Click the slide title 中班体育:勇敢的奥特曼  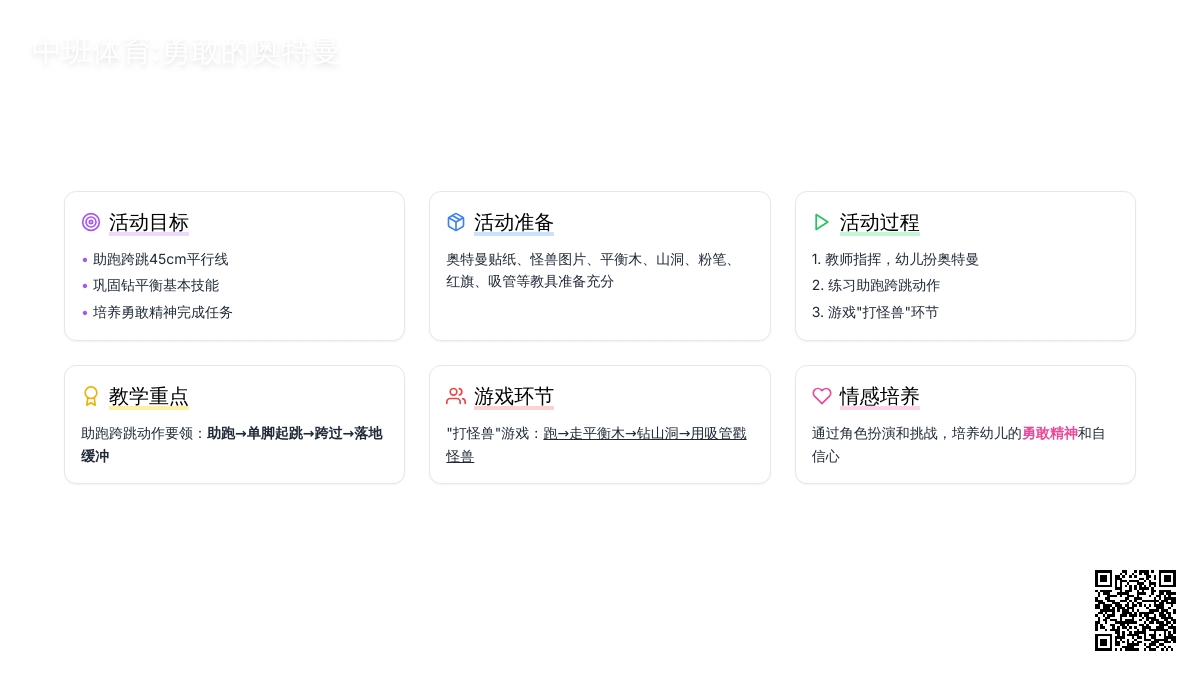[x=186, y=52]
